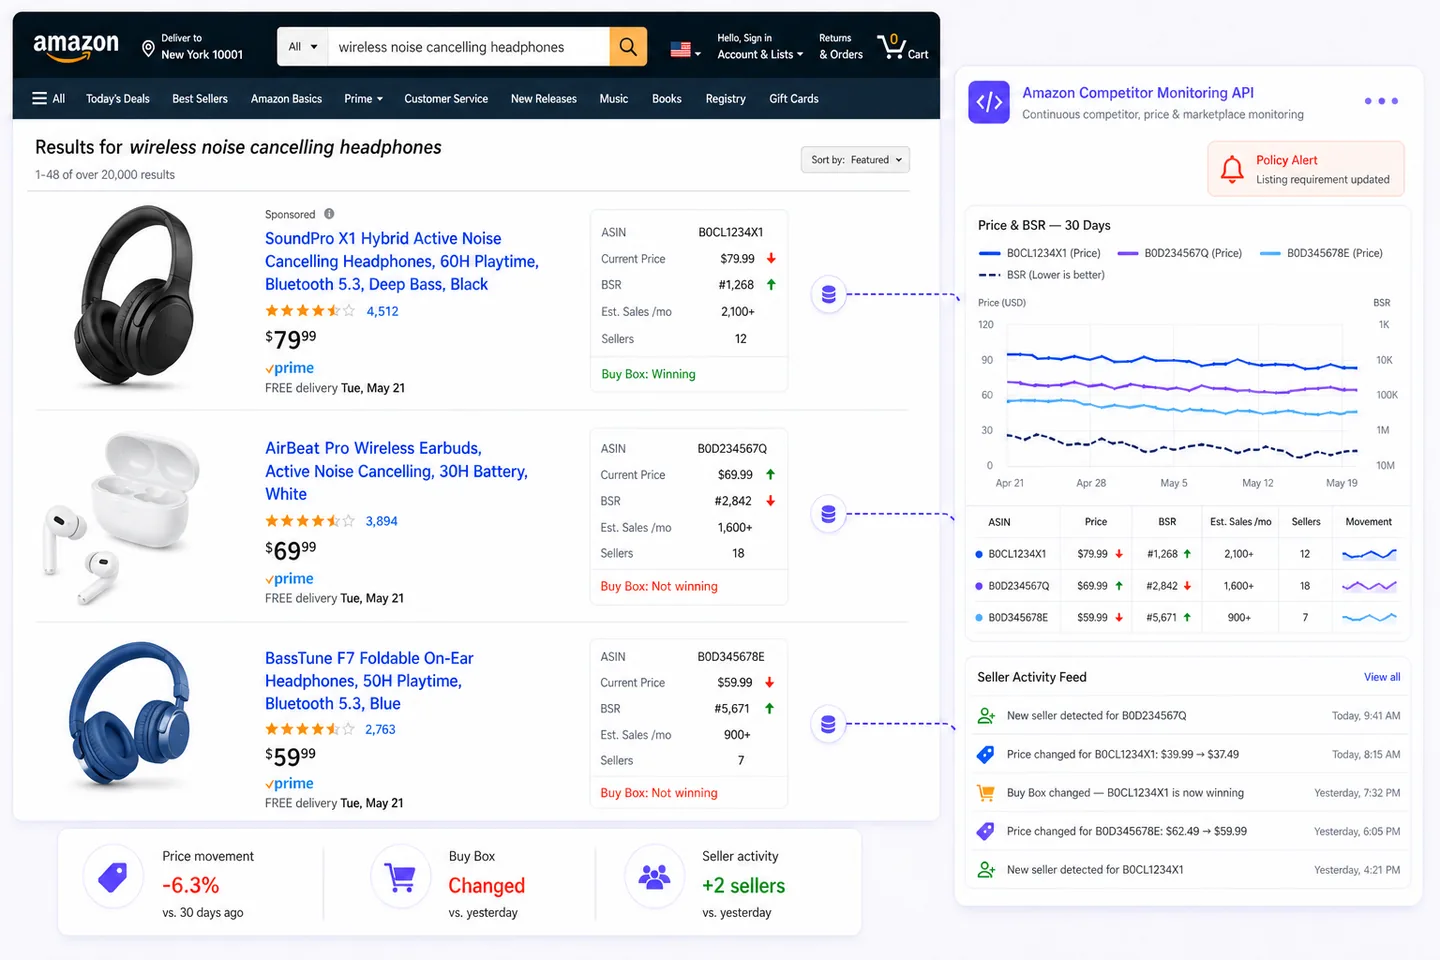Open Music in the nav bar
1440x960 pixels.
pos(614,99)
